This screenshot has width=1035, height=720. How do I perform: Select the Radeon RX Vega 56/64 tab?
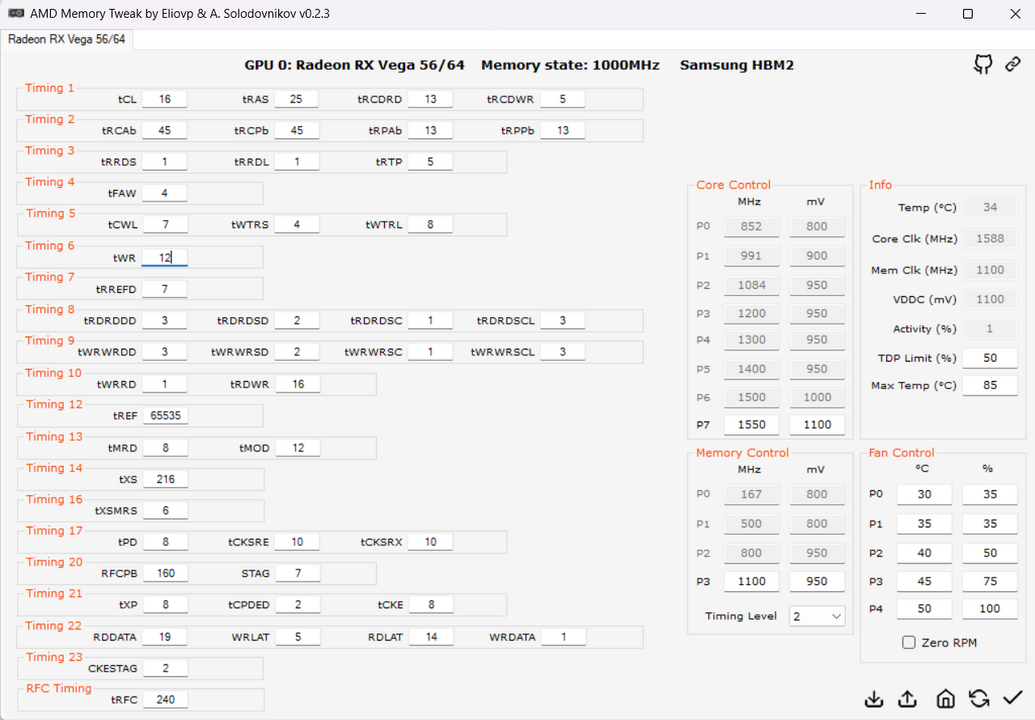(x=66, y=39)
